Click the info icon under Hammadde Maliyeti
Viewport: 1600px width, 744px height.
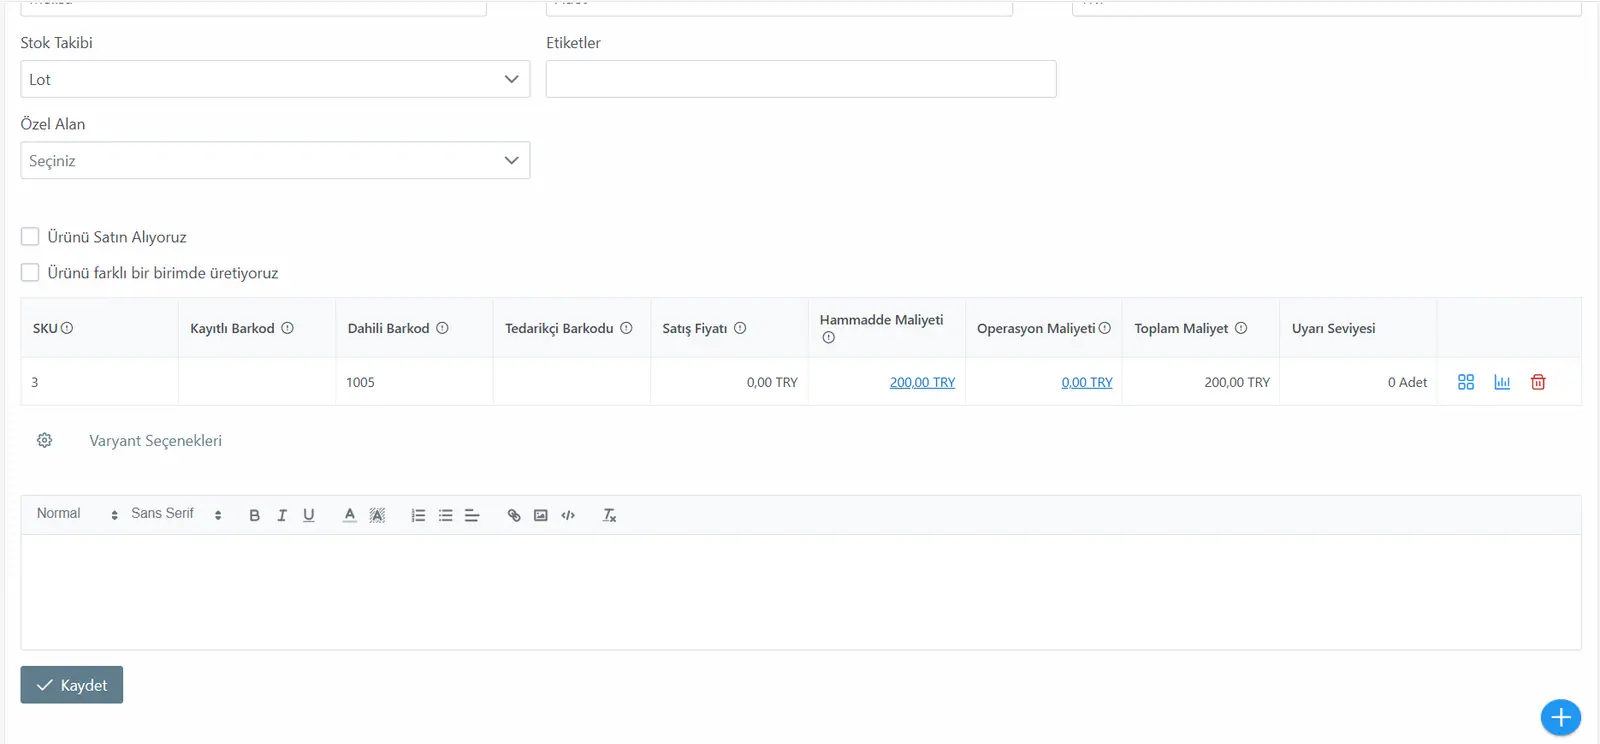pyautogui.click(x=828, y=338)
